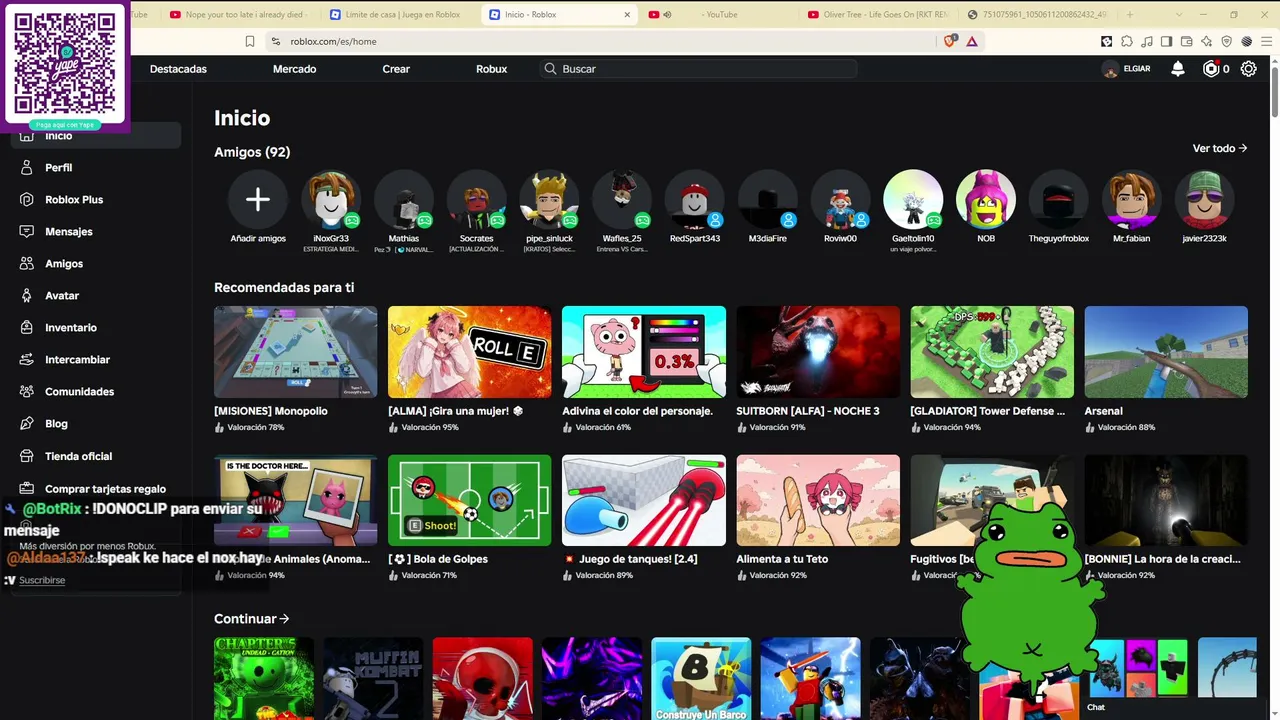Viewport: 1280px width, 720px height.
Task: Click Ver todo friends link
Action: tap(1220, 148)
